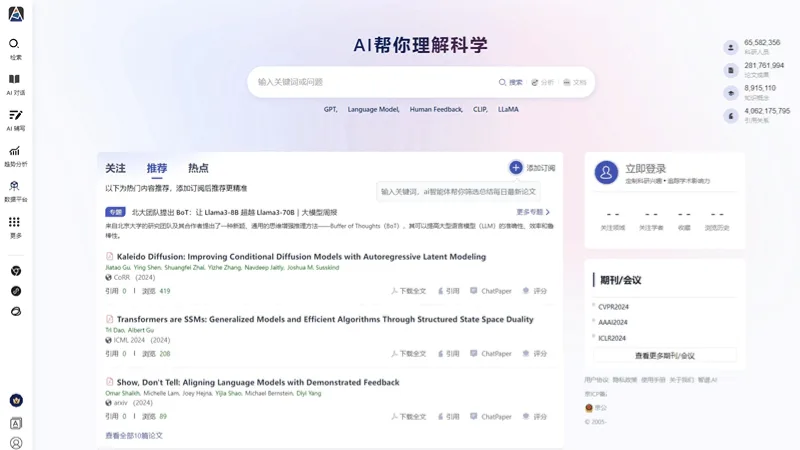Switch to the 关注 tab
The height and width of the screenshot is (450, 800).
click(115, 168)
